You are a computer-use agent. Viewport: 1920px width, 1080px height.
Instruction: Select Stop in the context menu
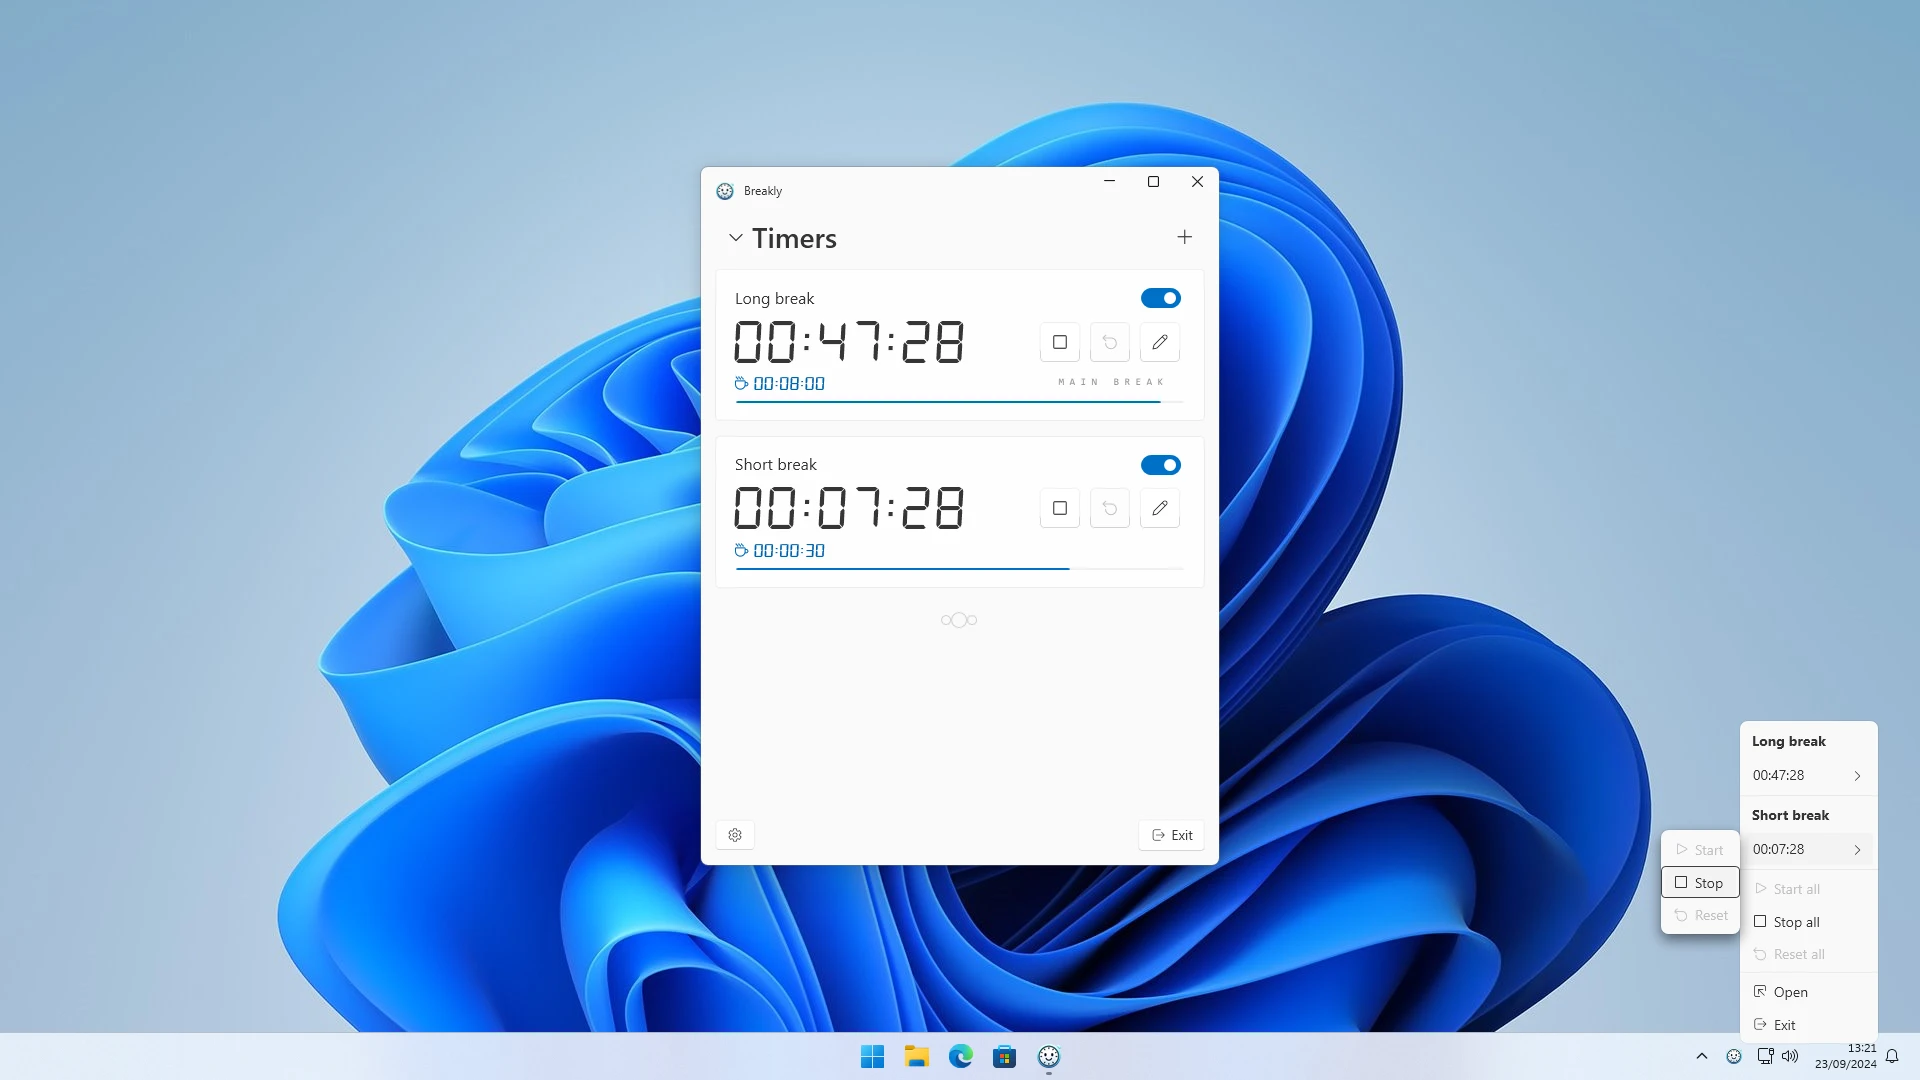coord(1700,882)
